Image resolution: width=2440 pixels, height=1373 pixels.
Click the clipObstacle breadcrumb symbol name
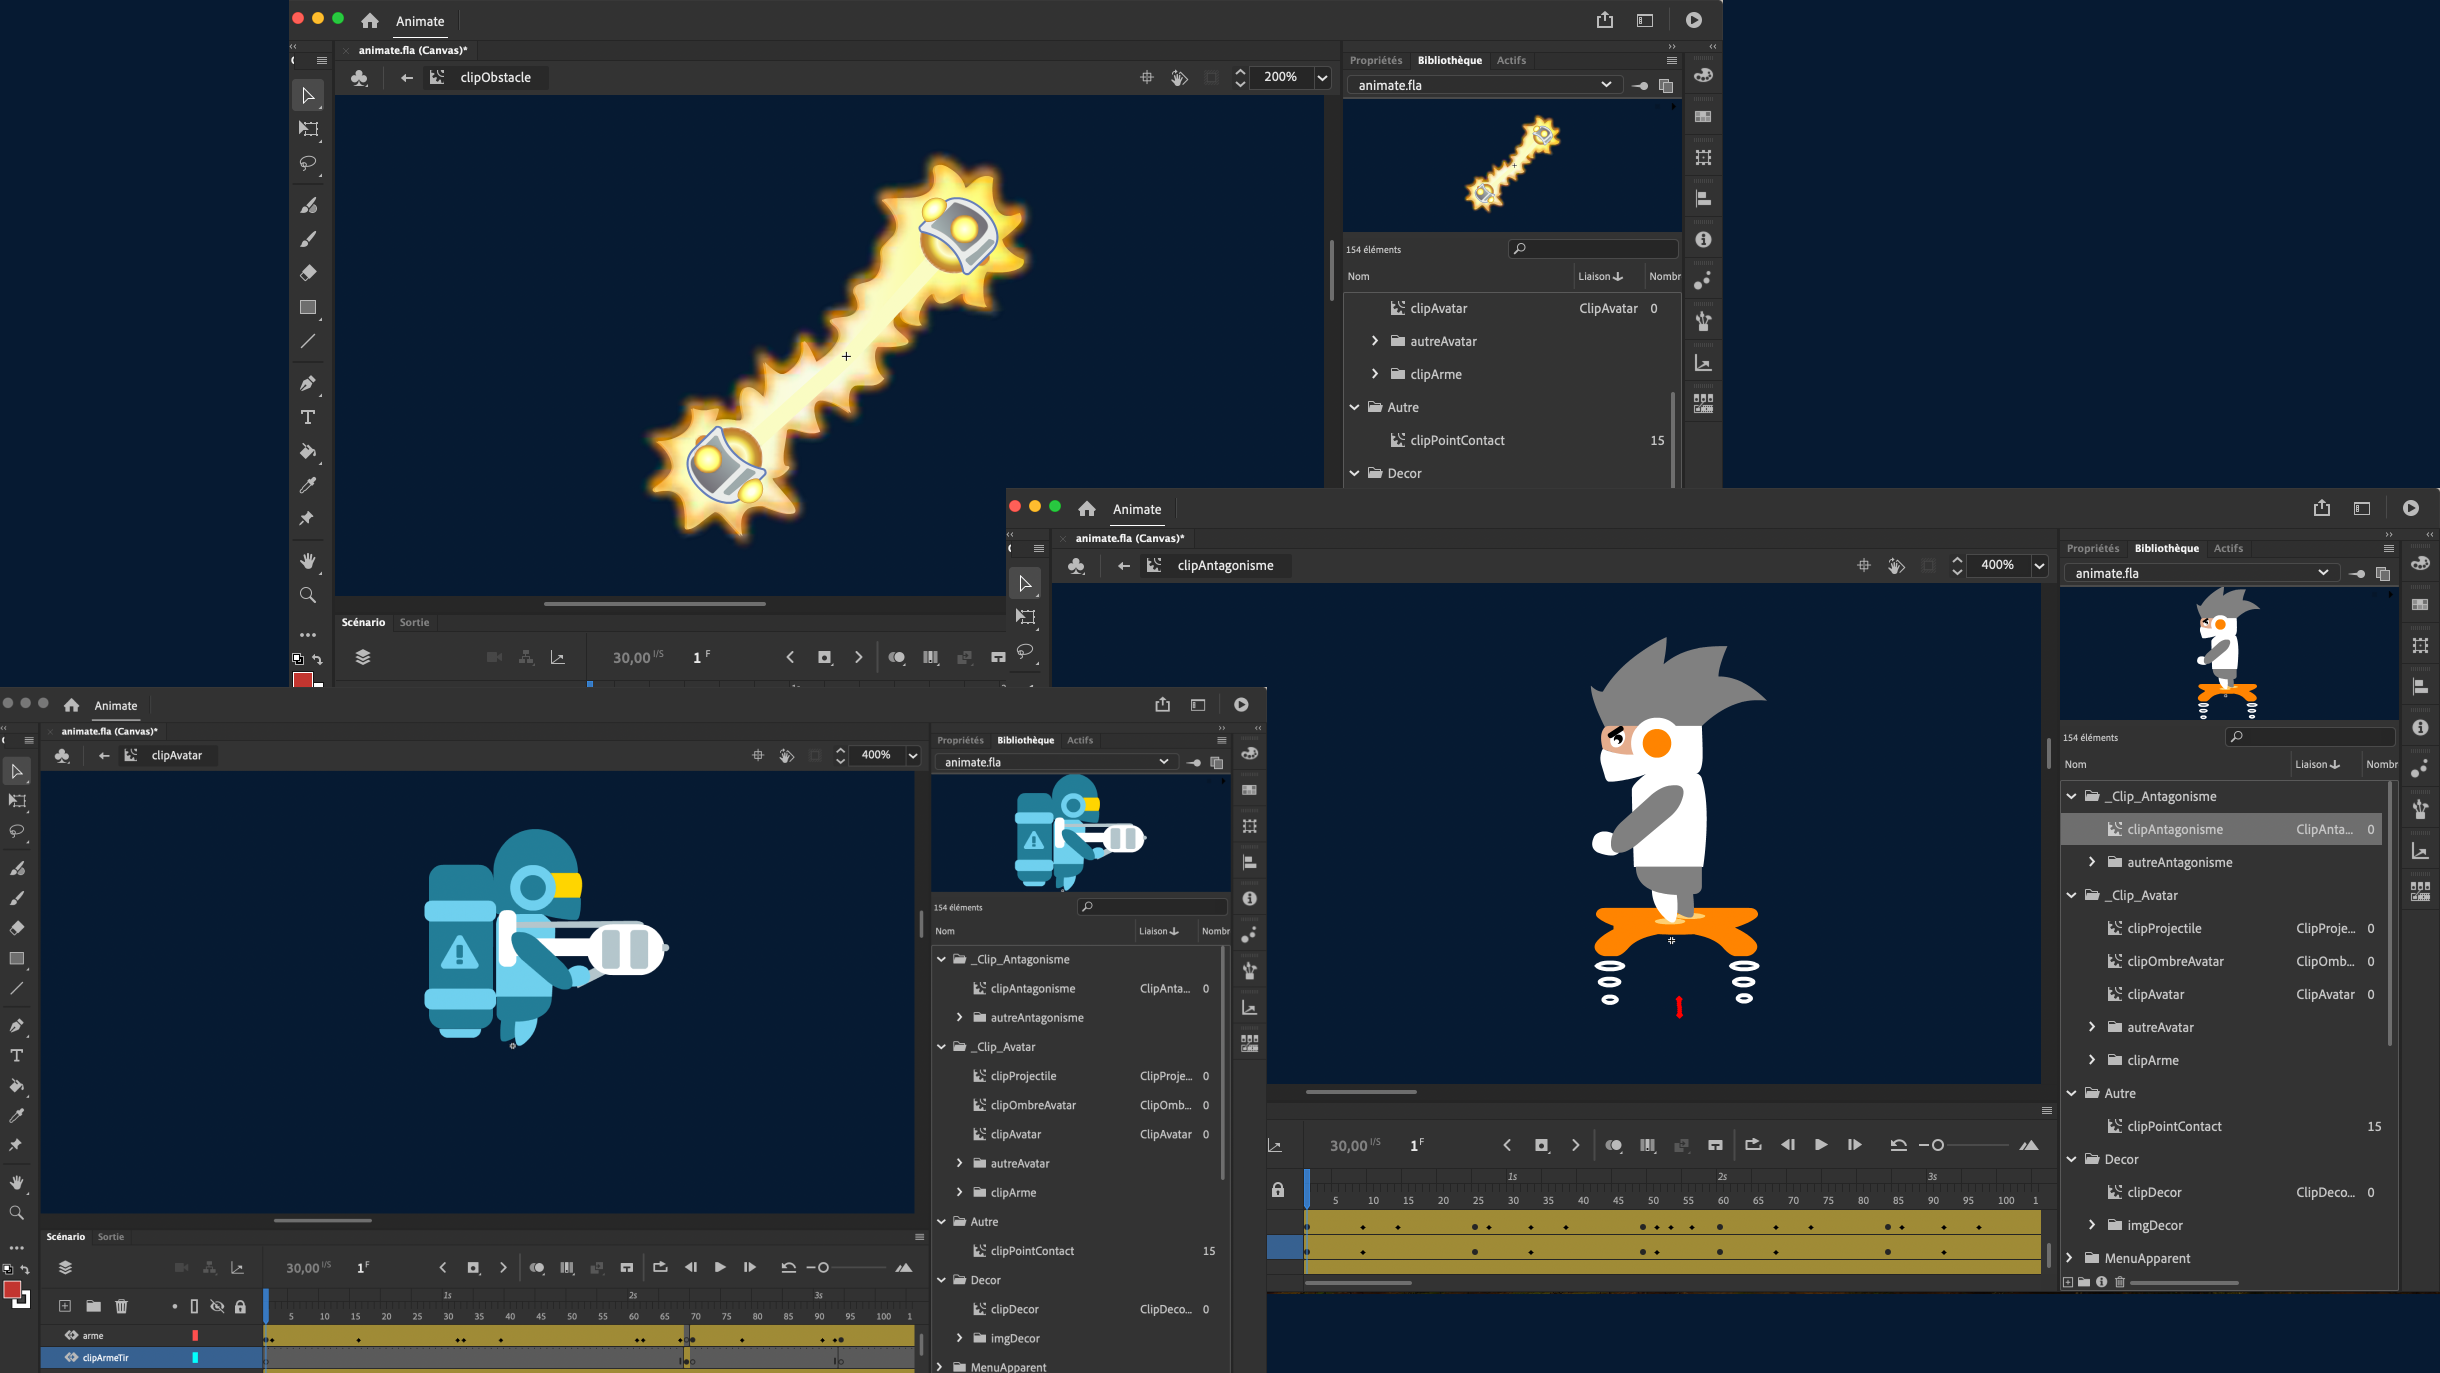pos(495,77)
